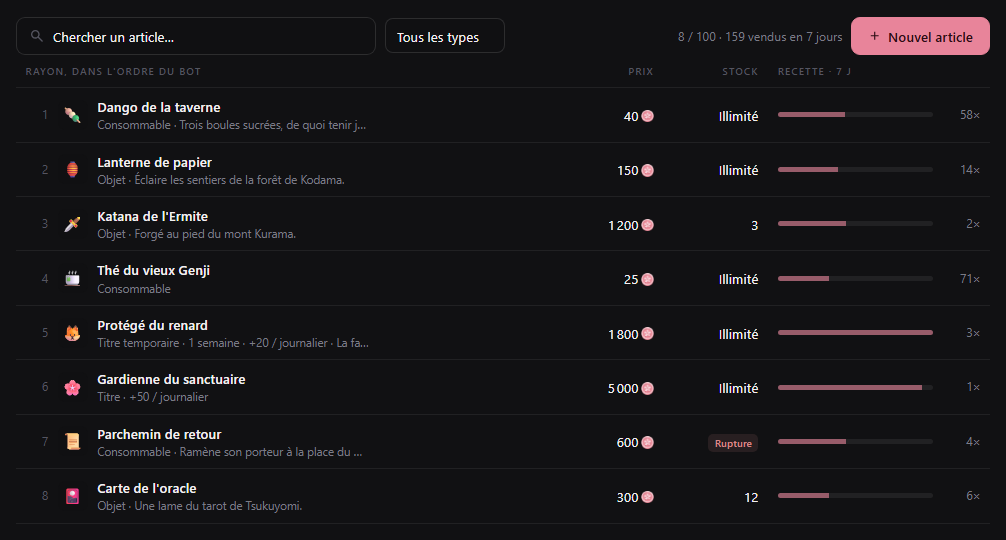Click the dango skewer icon
Viewport: 1006px width, 540px height.
(x=72, y=115)
